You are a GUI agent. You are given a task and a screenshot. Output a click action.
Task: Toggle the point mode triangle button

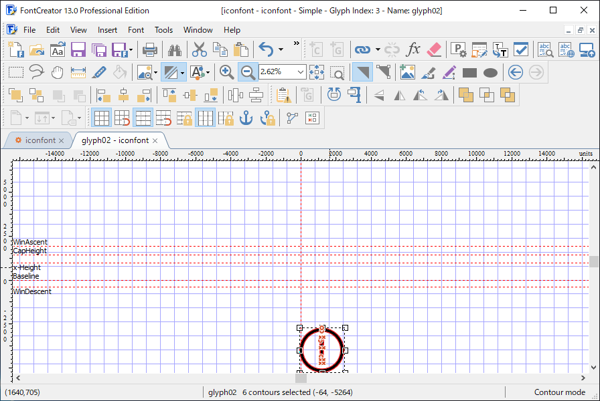tap(383, 72)
